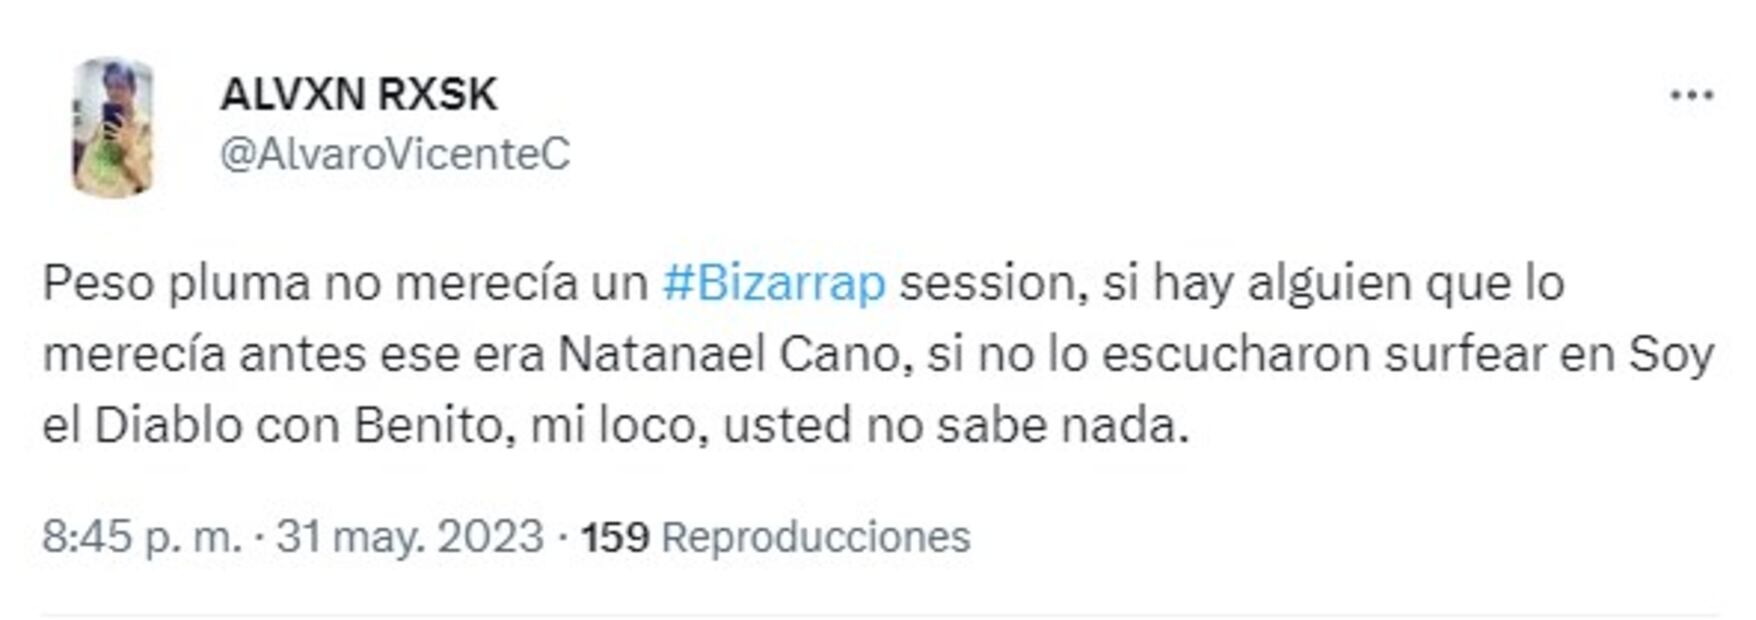Click the divider line below the tweet
Viewport: 1756px width, 620px height.
pos(880,614)
